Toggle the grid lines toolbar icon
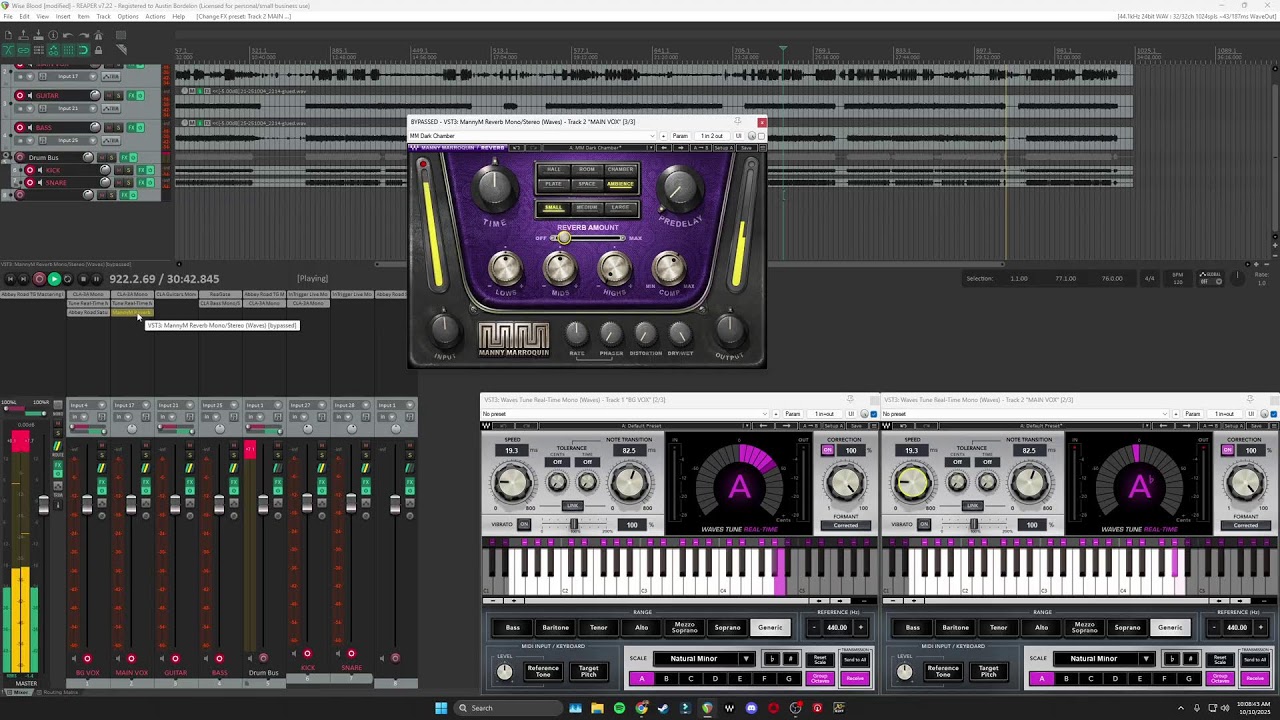The width and height of the screenshot is (1280, 720). pos(68,50)
